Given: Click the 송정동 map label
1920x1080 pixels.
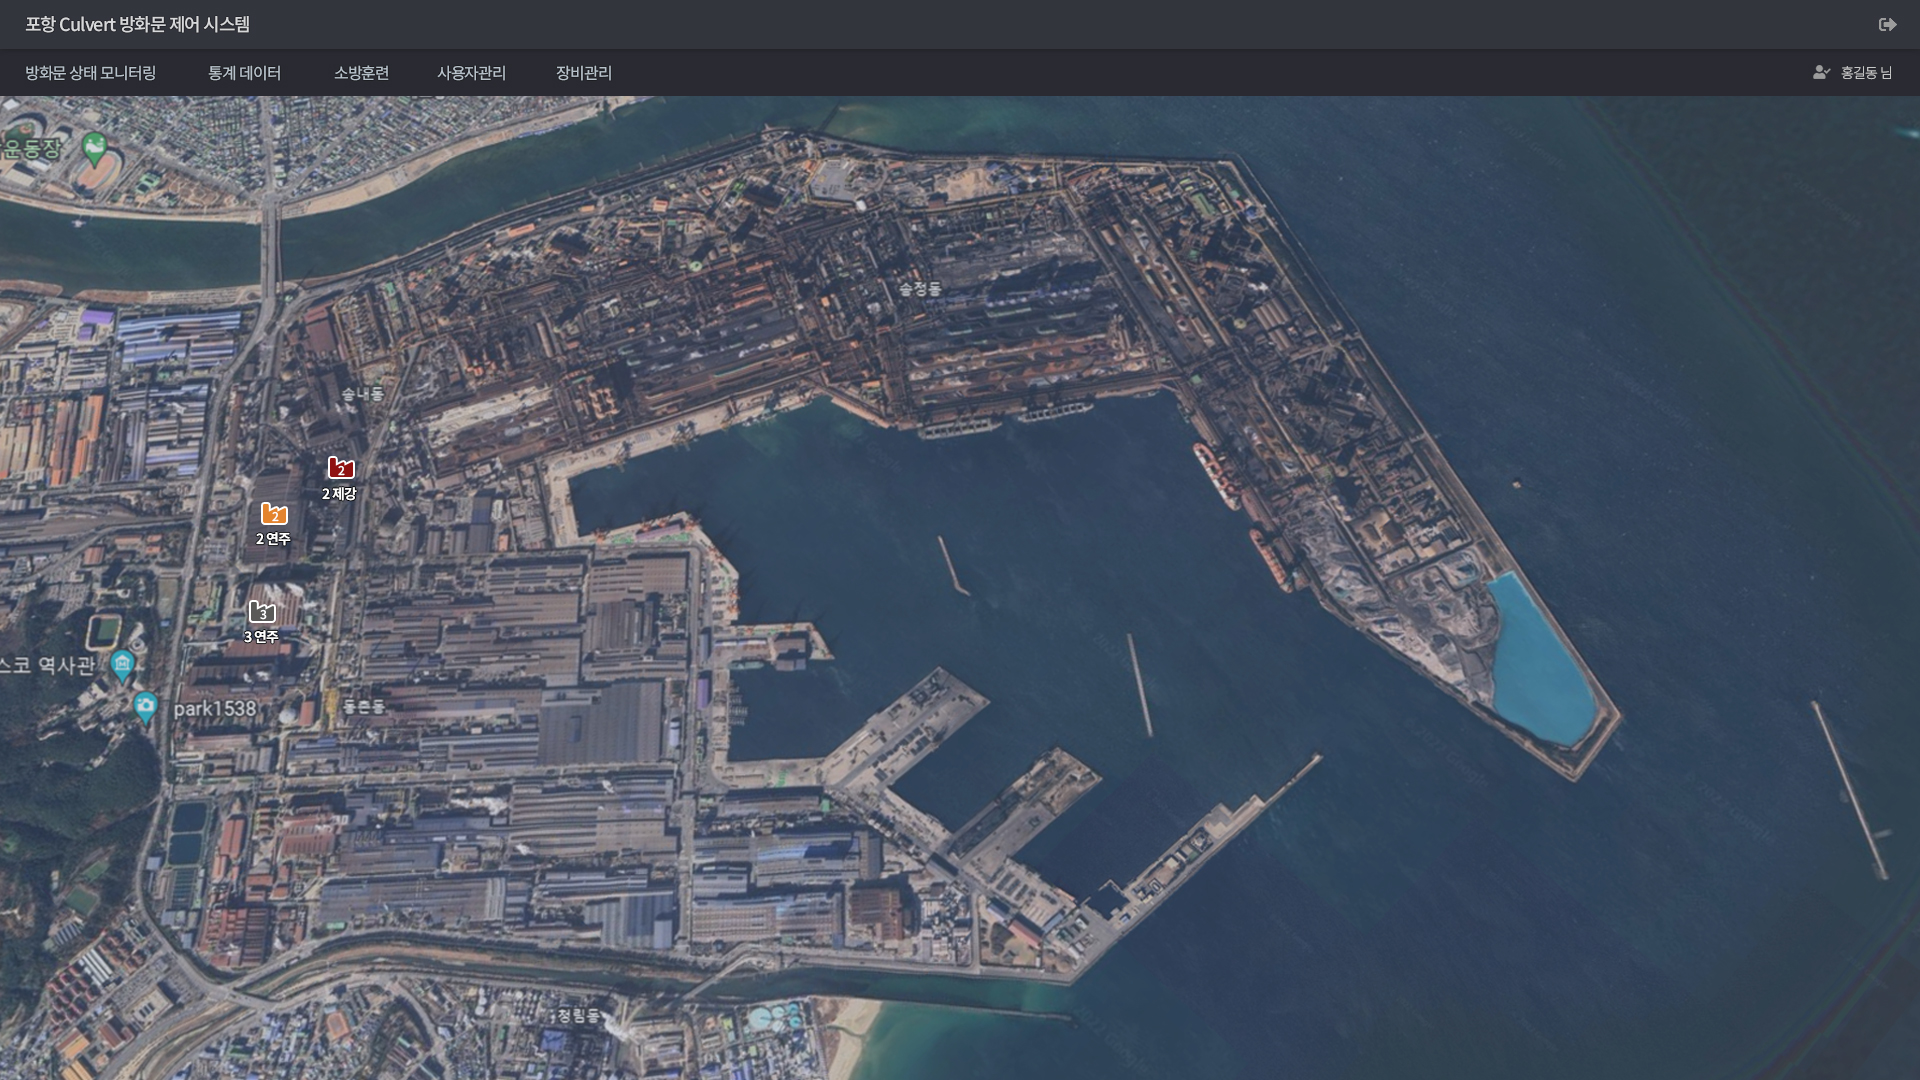Looking at the screenshot, I should pos(919,288).
